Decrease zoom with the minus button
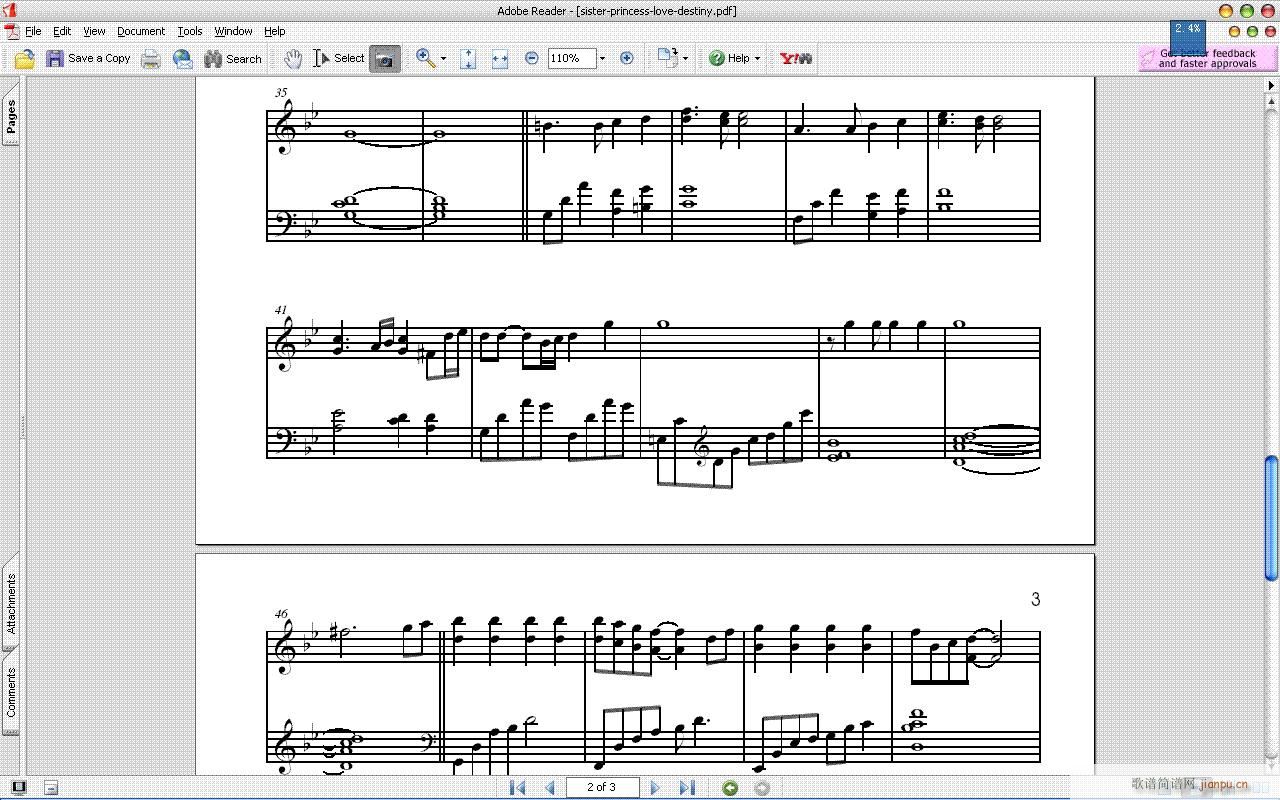The image size is (1280, 800). pos(532,59)
